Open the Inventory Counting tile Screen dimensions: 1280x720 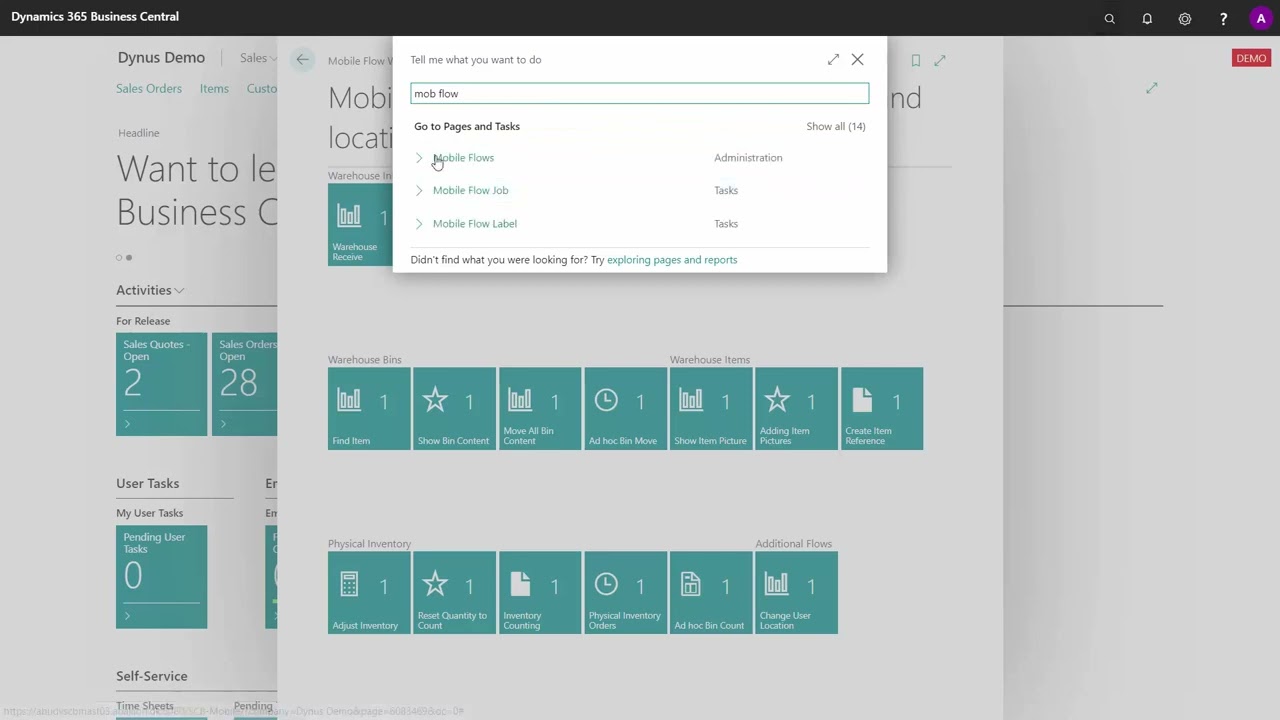tap(540, 592)
